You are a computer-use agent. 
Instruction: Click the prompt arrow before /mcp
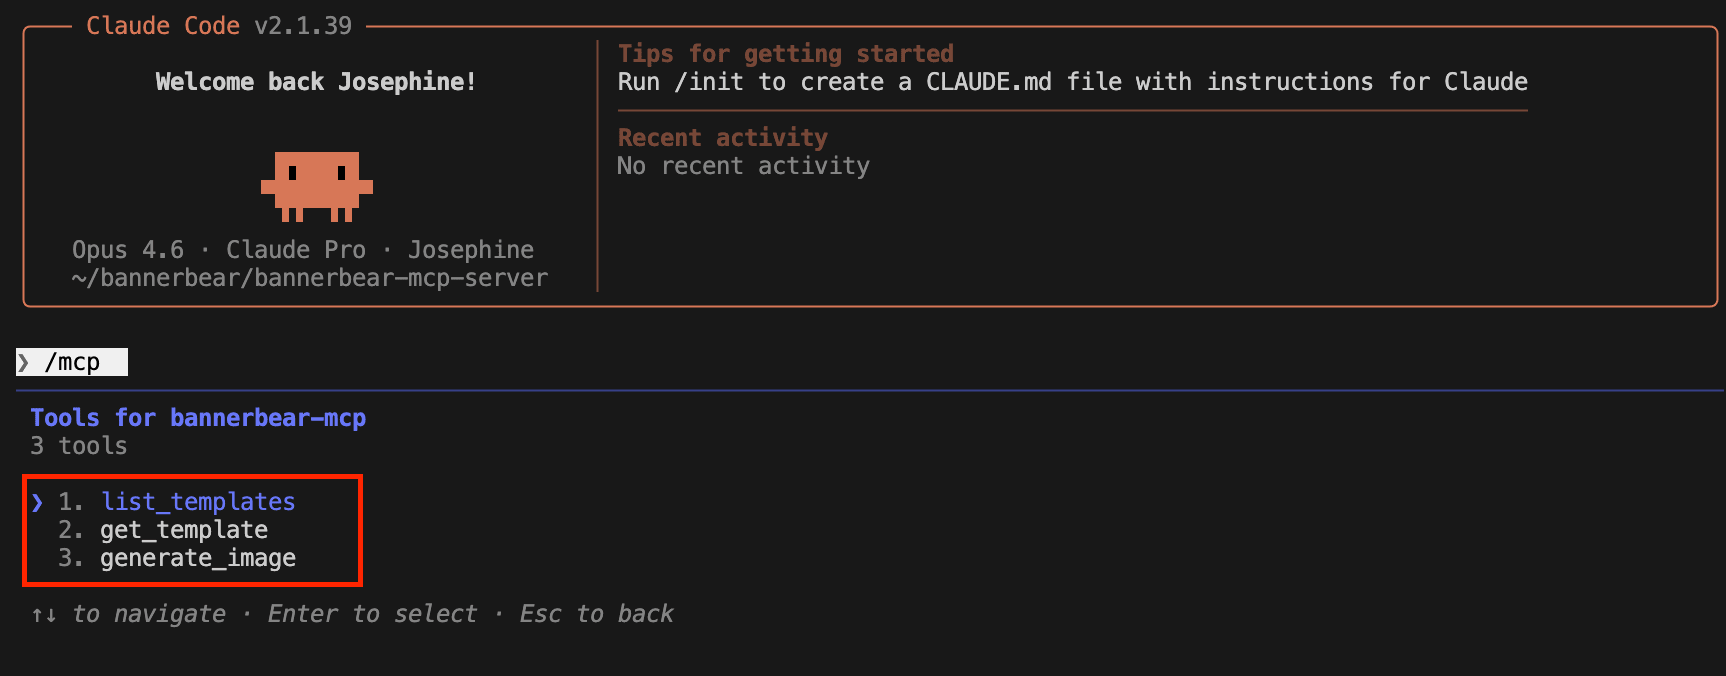(x=24, y=362)
